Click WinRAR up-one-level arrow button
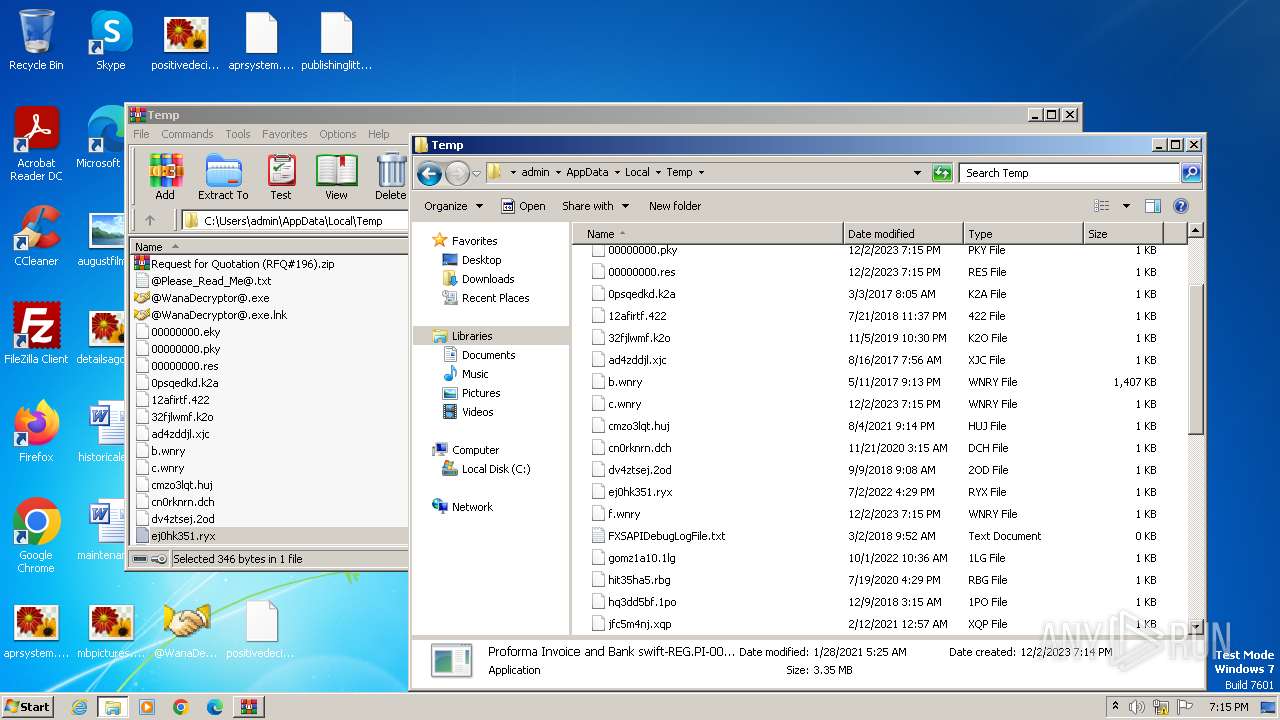The height and width of the screenshot is (720, 1280). [x=150, y=221]
